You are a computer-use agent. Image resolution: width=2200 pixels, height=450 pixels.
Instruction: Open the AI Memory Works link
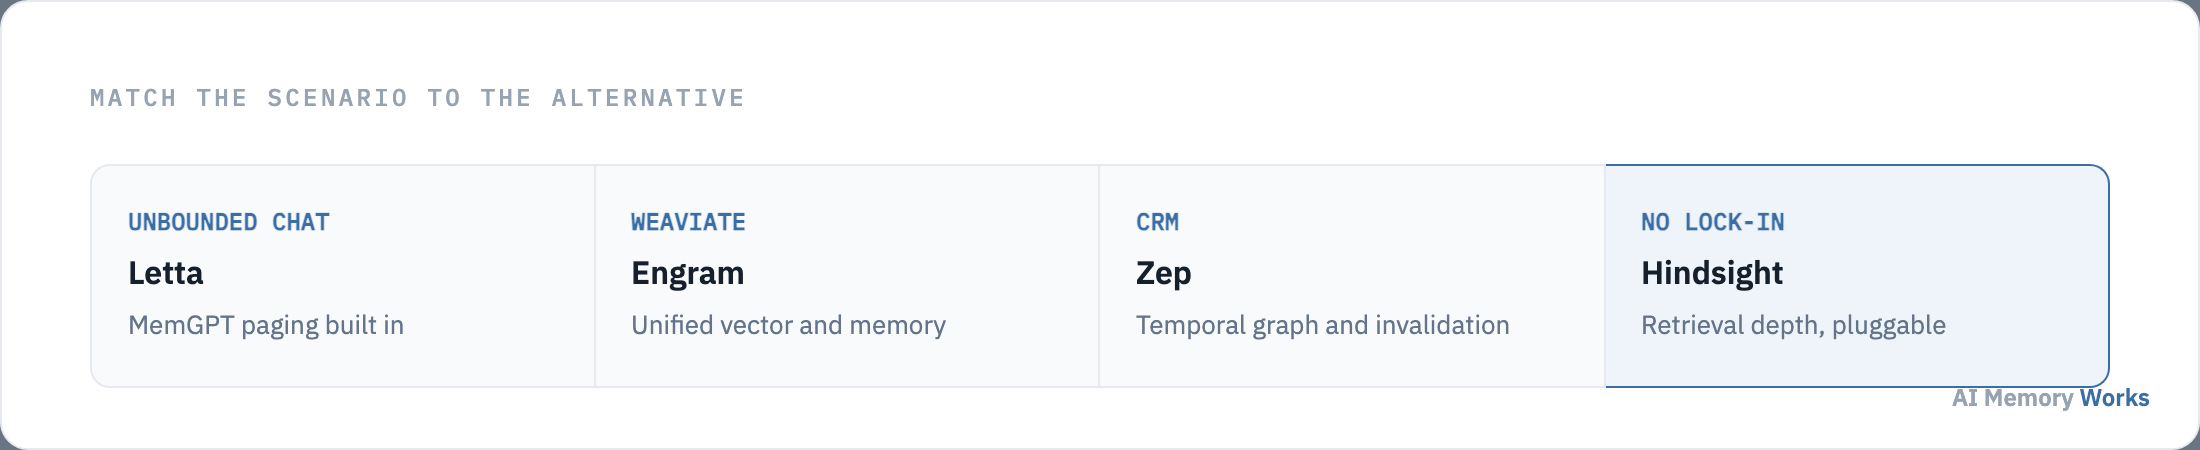(2050, 398)
